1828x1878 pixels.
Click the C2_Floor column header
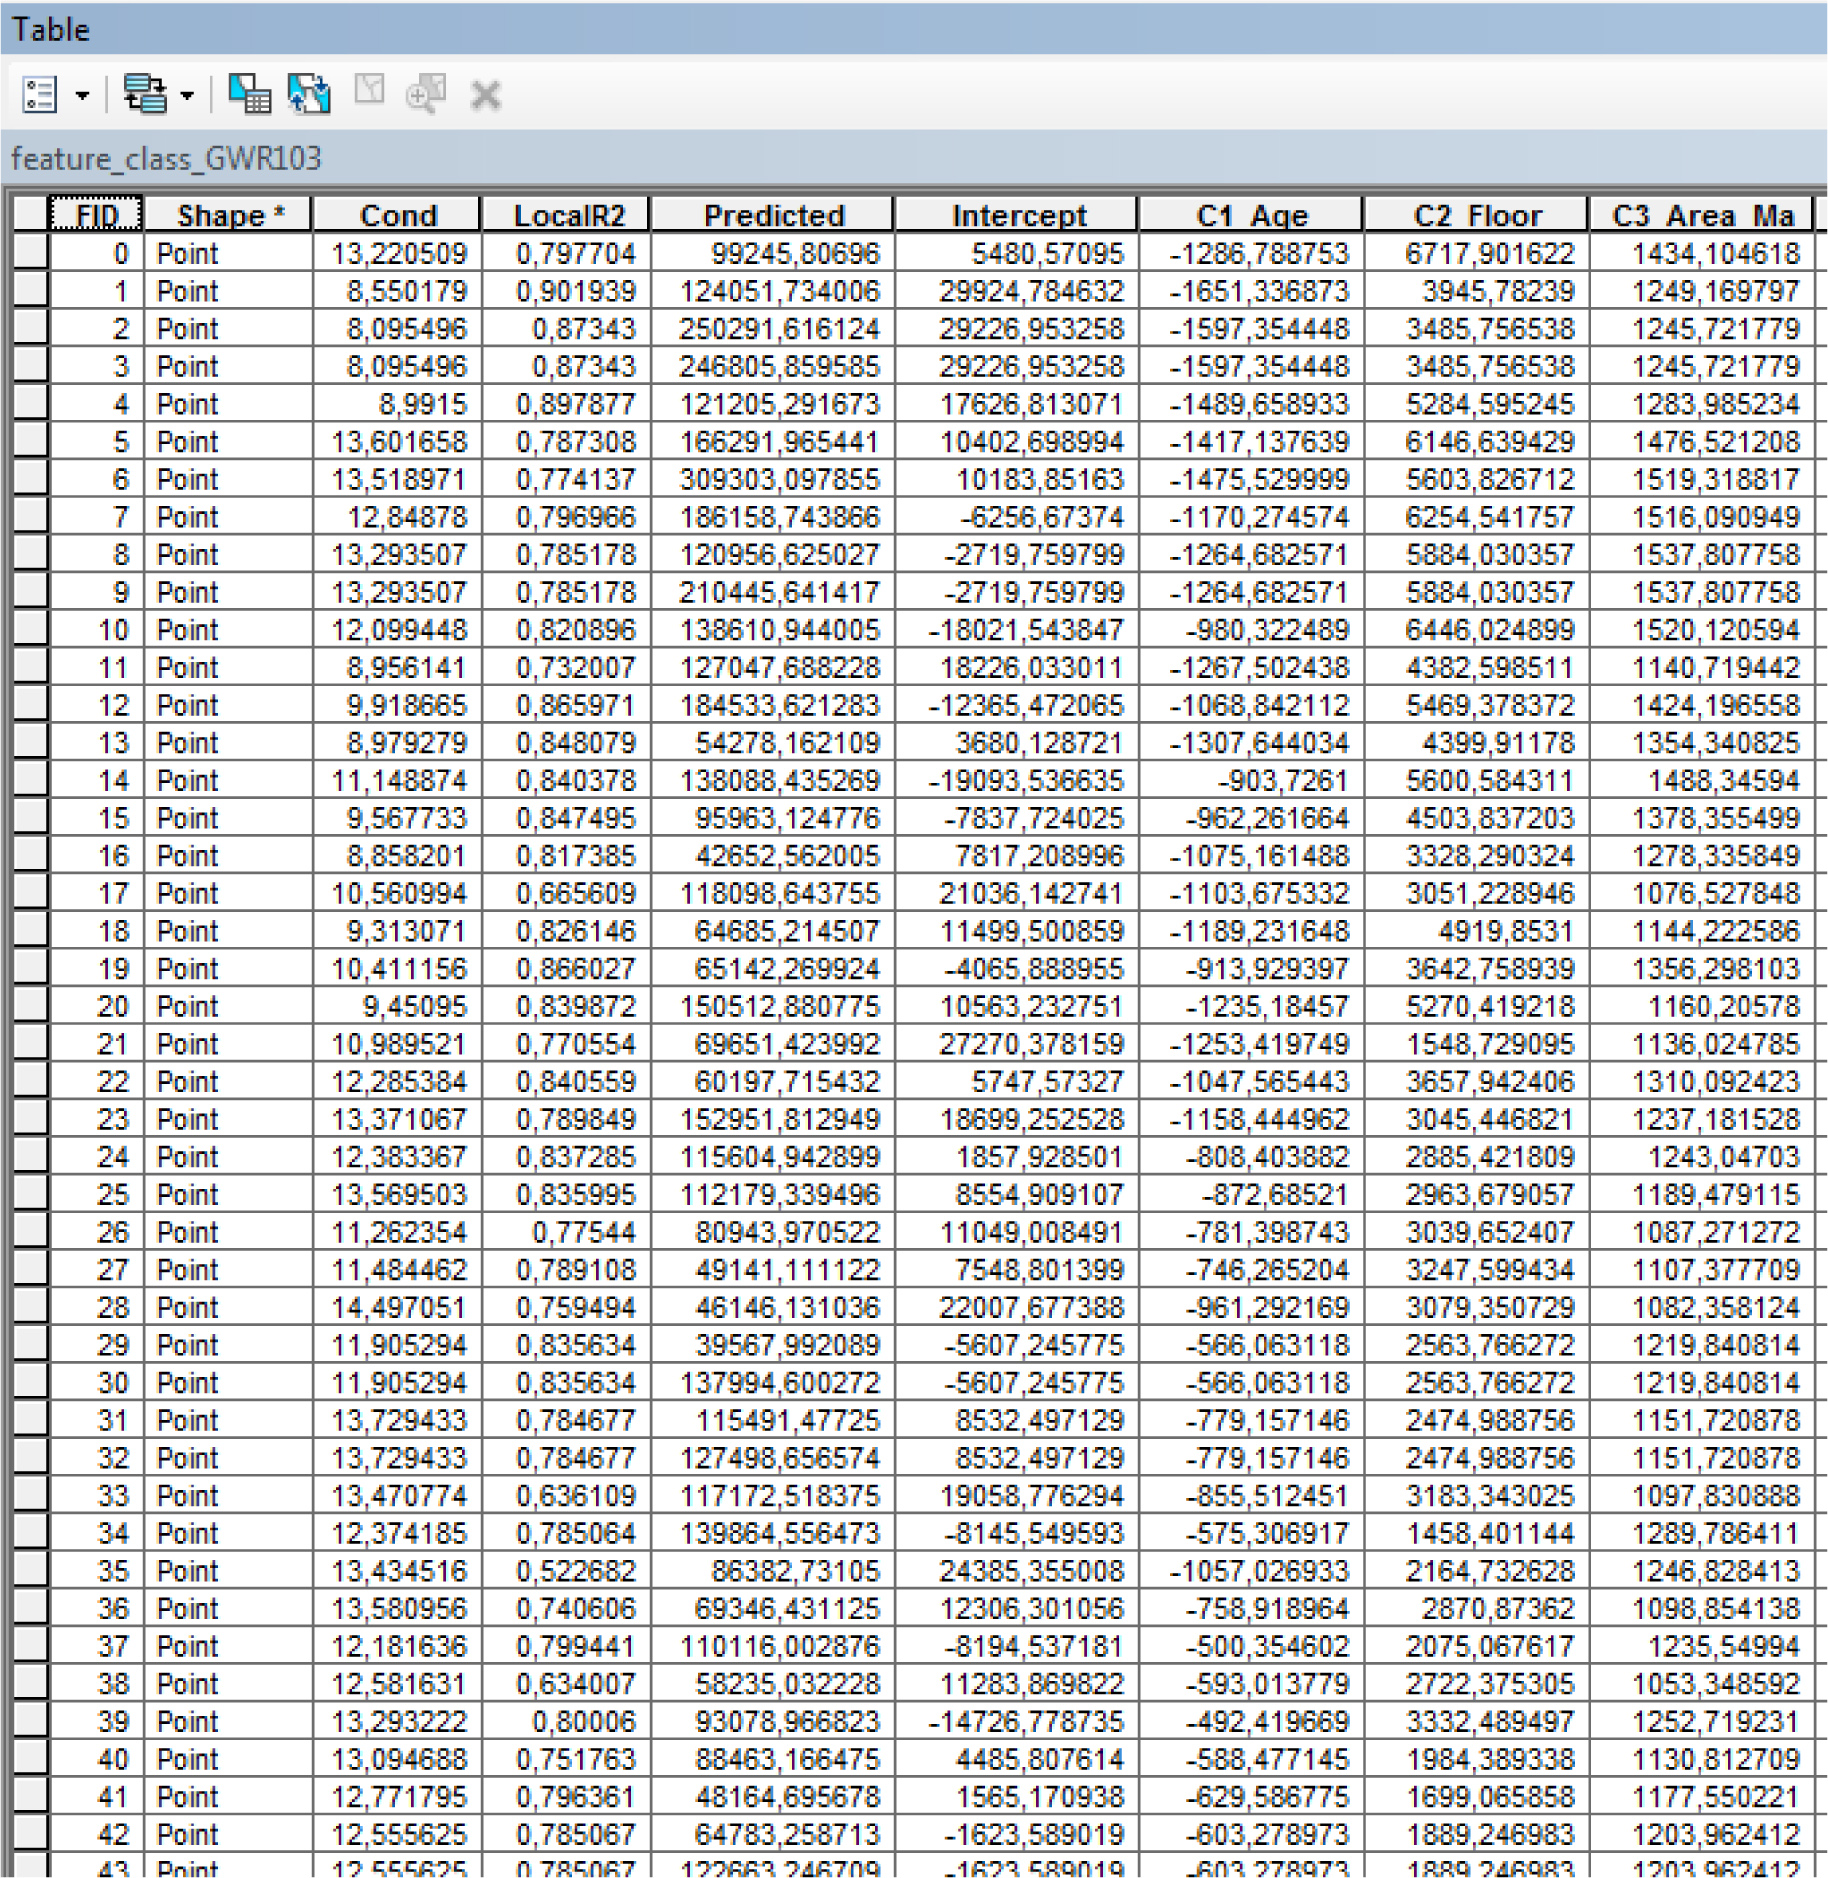(1477, 215)
